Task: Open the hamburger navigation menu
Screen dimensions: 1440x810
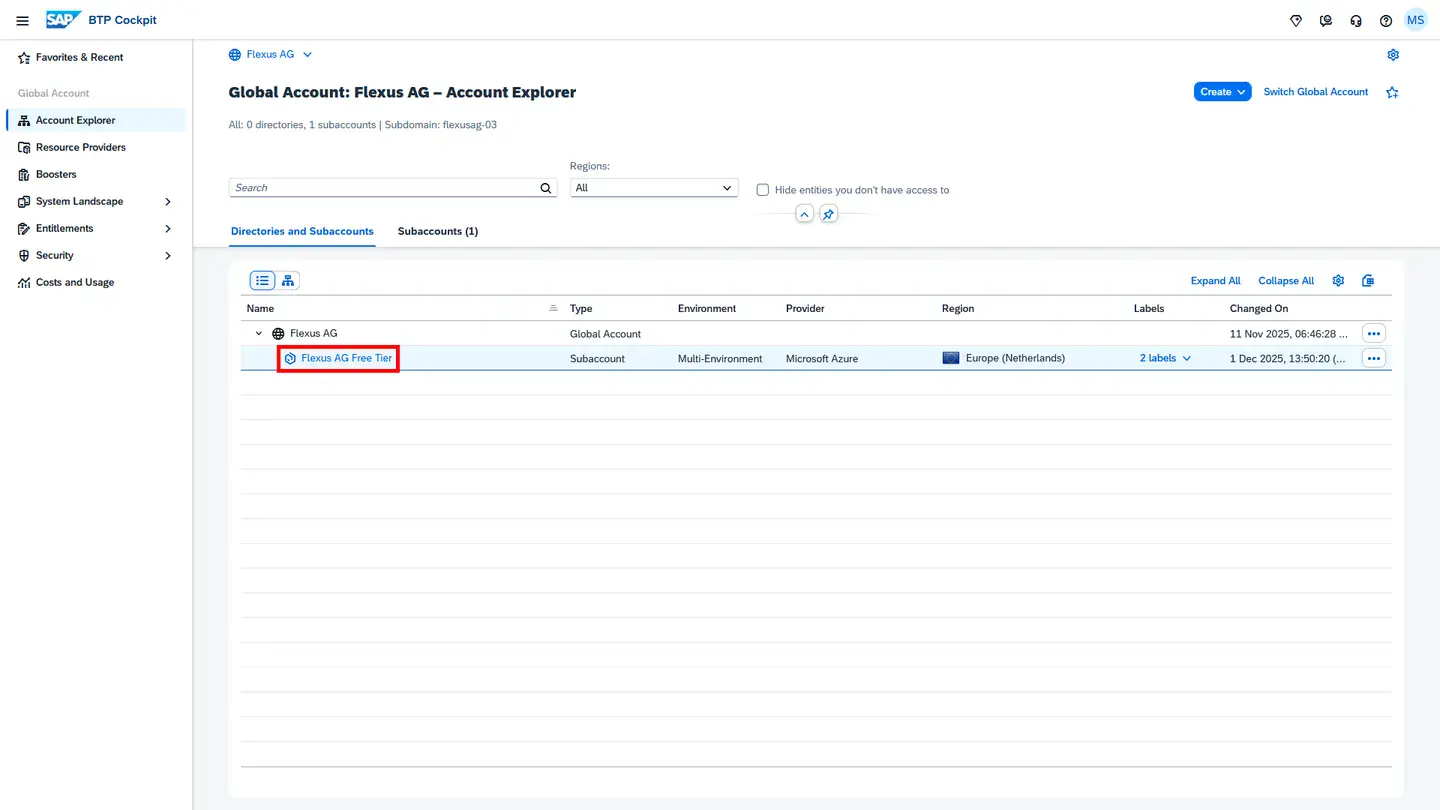Action: [22, 20]
